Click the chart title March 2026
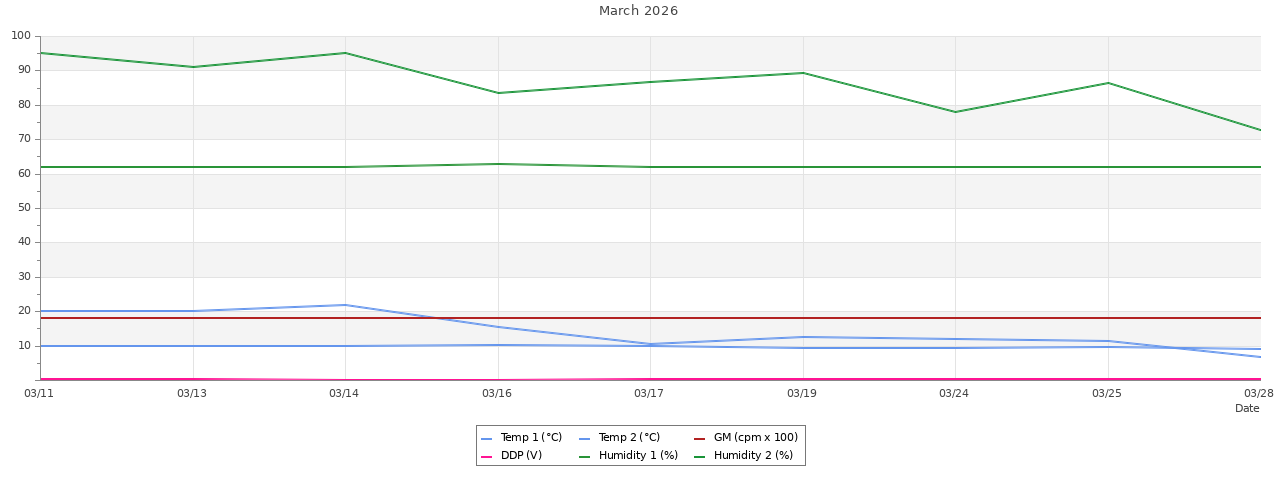 pos(638,11)
